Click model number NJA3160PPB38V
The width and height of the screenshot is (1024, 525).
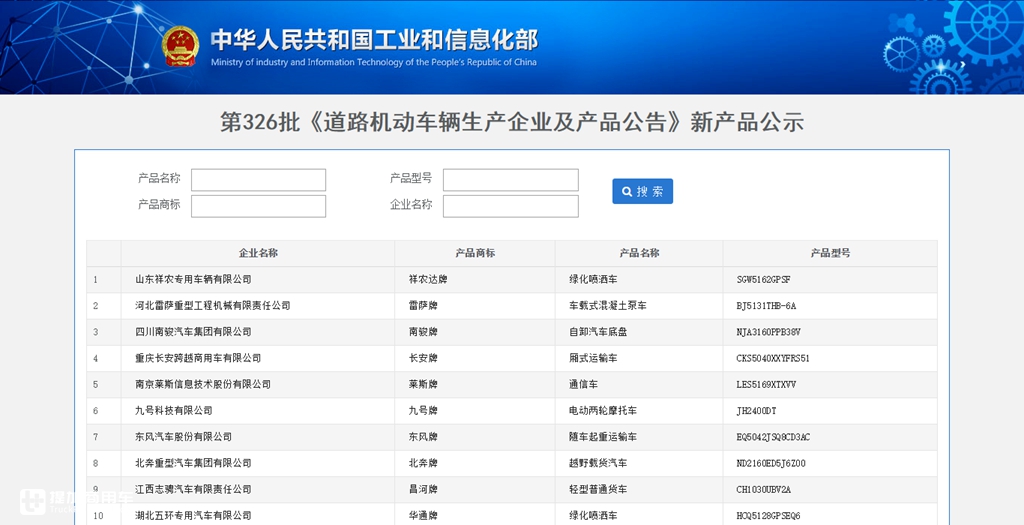pos(769,332)
